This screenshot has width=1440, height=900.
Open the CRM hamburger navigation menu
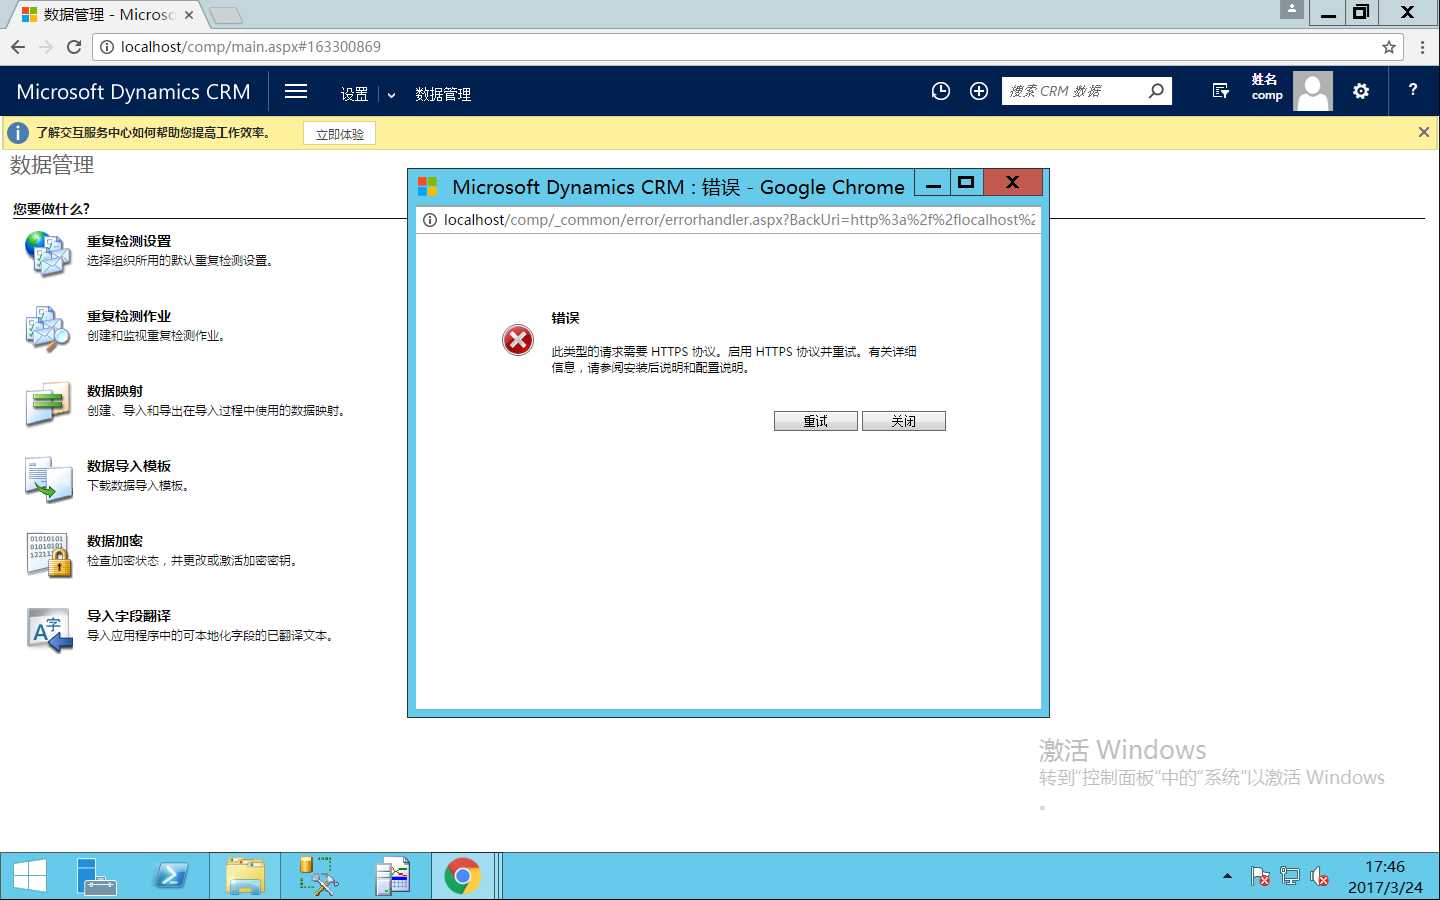point(296,91)
